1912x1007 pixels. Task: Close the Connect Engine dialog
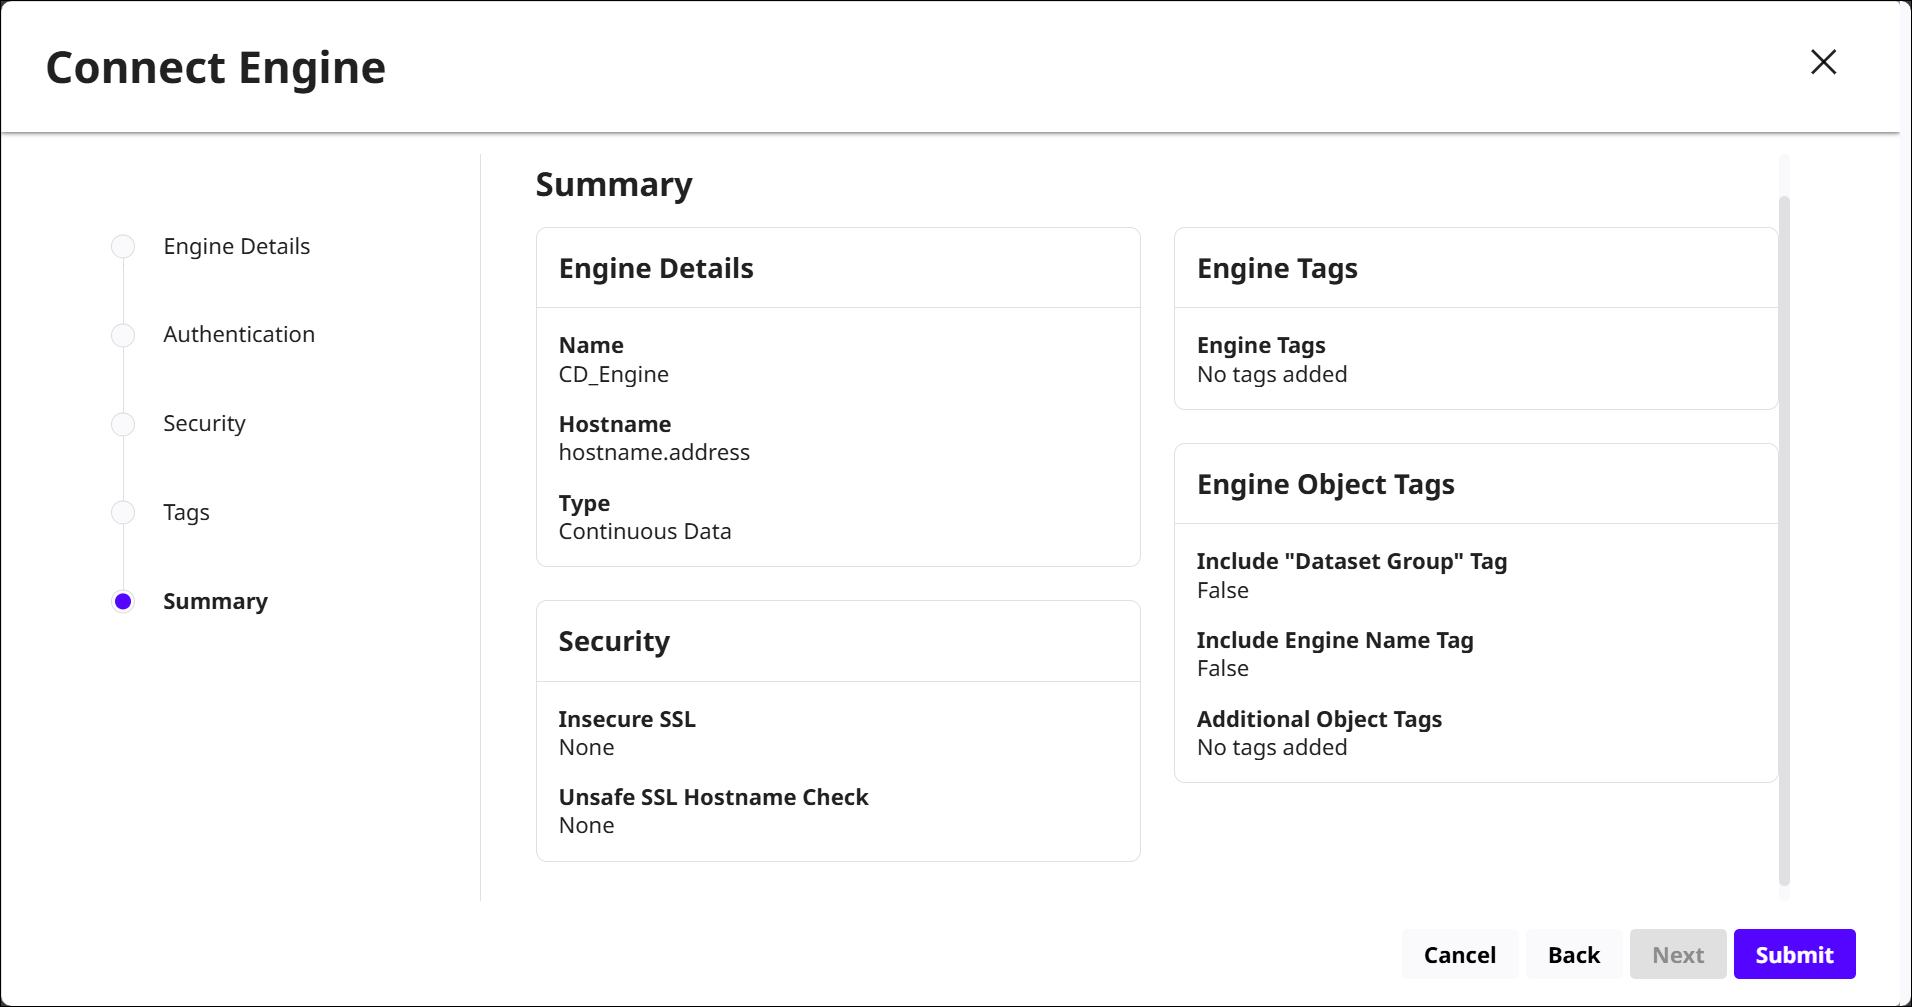(1823, 62)
